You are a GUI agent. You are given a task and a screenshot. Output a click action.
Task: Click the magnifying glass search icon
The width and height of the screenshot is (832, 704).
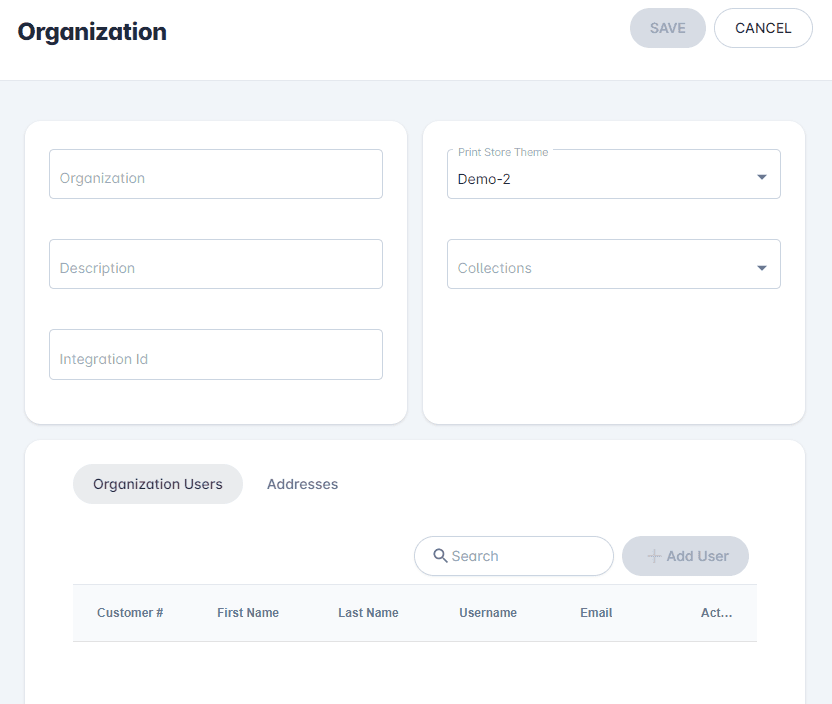coord(440,556)
